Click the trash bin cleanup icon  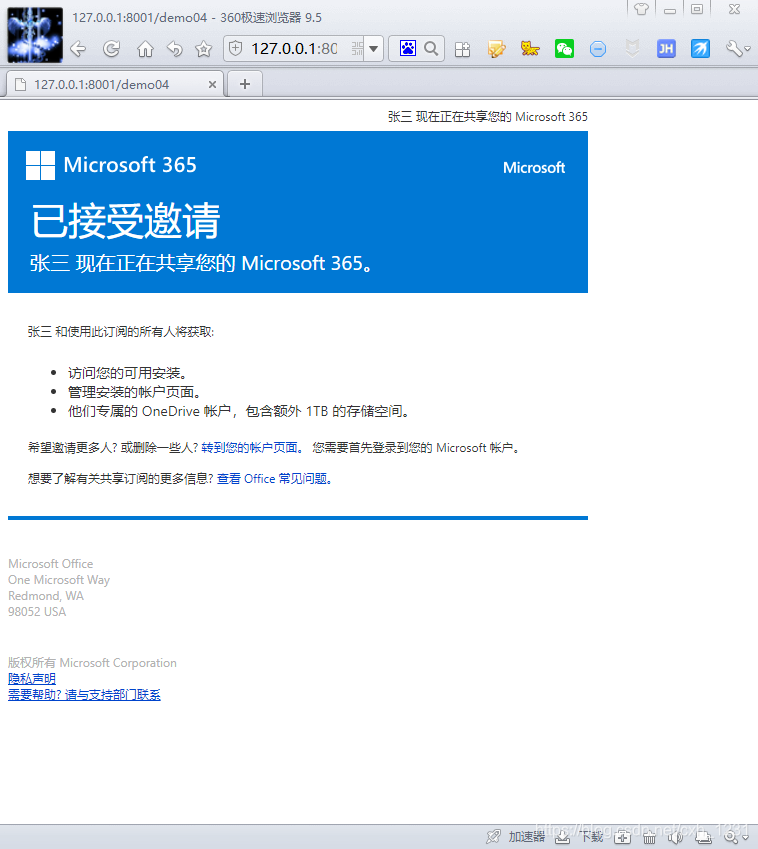[649, 837]
